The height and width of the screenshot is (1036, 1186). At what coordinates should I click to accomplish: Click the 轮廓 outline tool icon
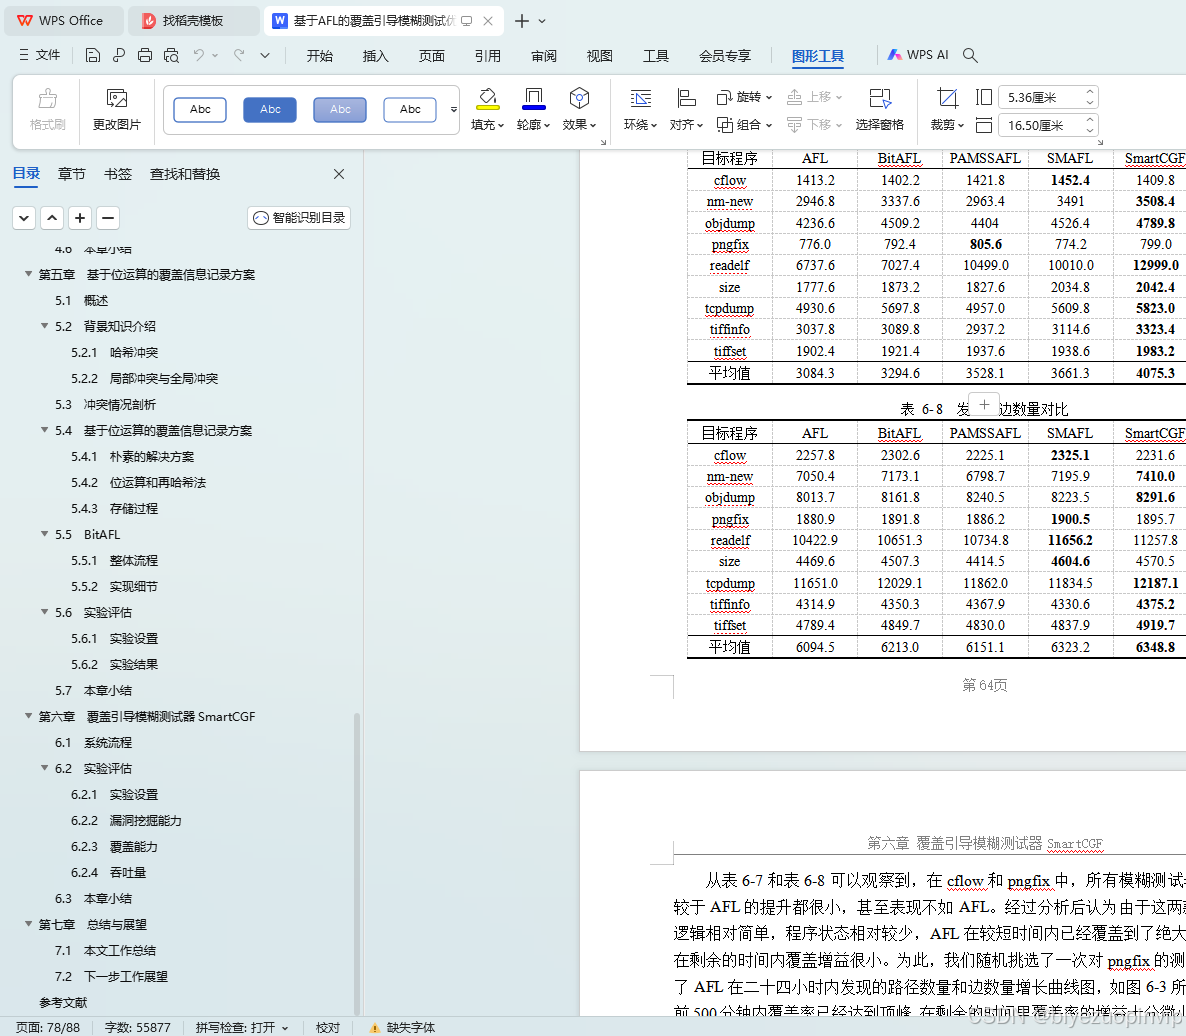(x=534, y=100)
